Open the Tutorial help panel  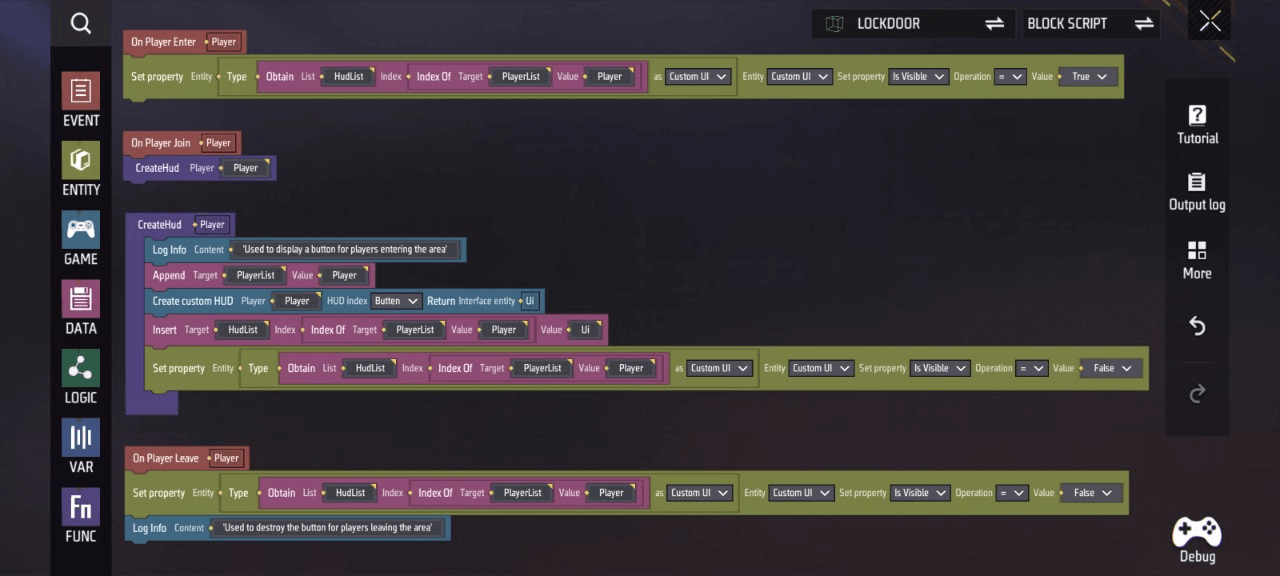(1197, 124)
